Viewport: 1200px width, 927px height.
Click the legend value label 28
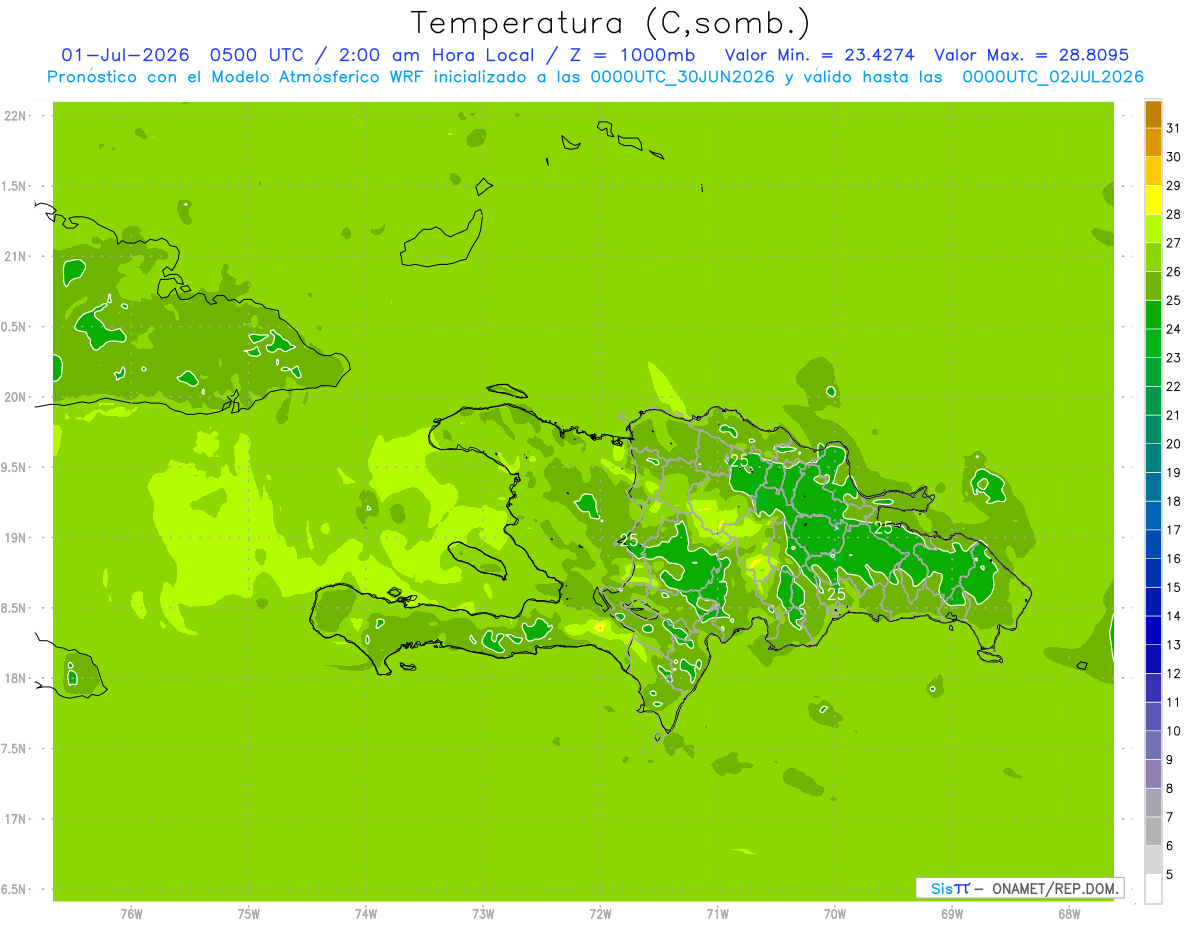coord(1174,214)
